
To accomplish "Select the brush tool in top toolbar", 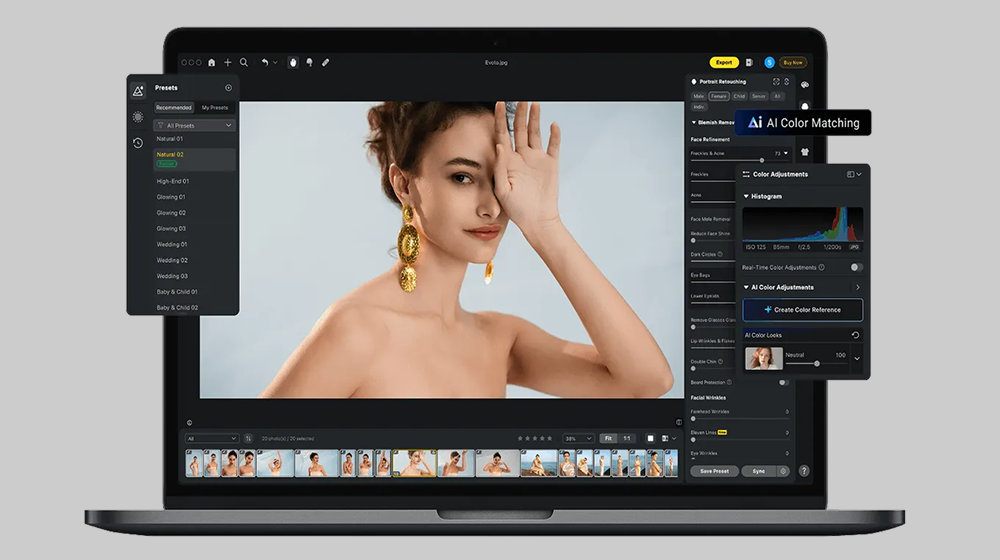I will point(310,63).
